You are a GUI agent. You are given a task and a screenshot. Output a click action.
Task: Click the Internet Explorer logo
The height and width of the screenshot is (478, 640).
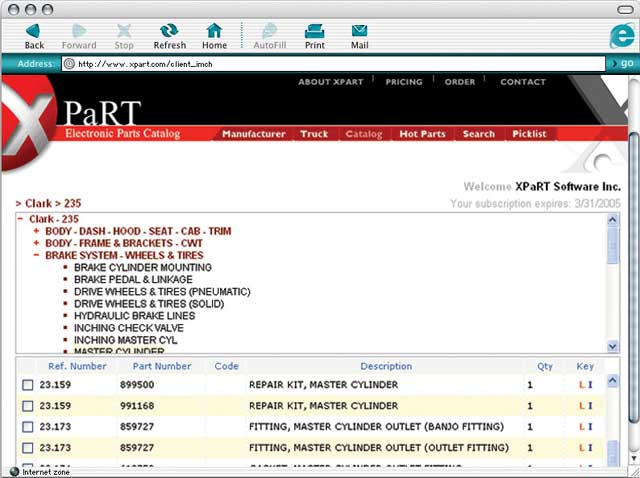click(622, 36)
